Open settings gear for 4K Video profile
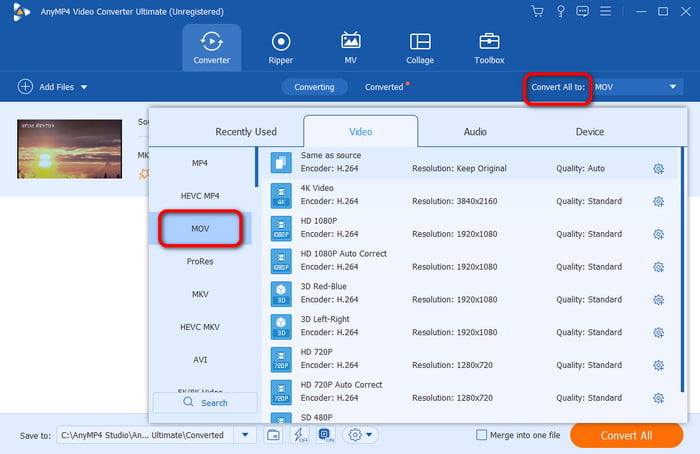700x454 pixels. tap(658, 201)
